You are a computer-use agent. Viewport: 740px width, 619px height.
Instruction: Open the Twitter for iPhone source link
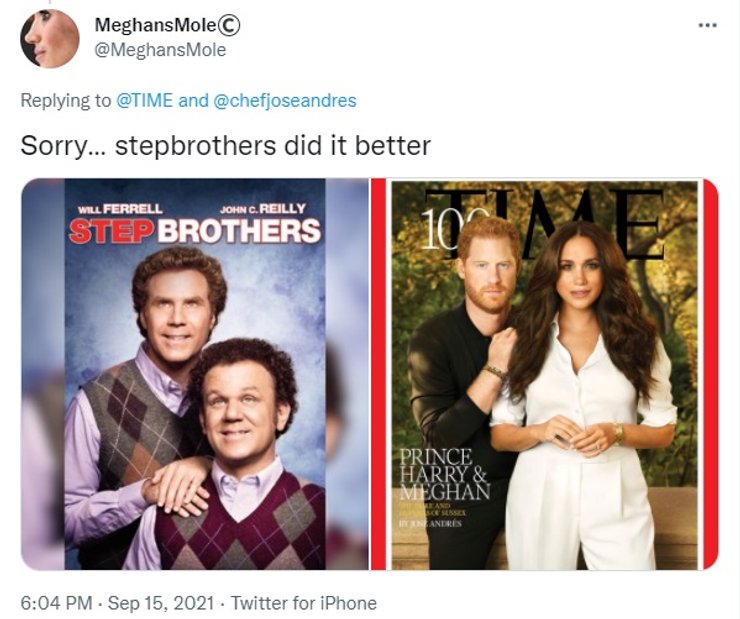tap(304, 603)
